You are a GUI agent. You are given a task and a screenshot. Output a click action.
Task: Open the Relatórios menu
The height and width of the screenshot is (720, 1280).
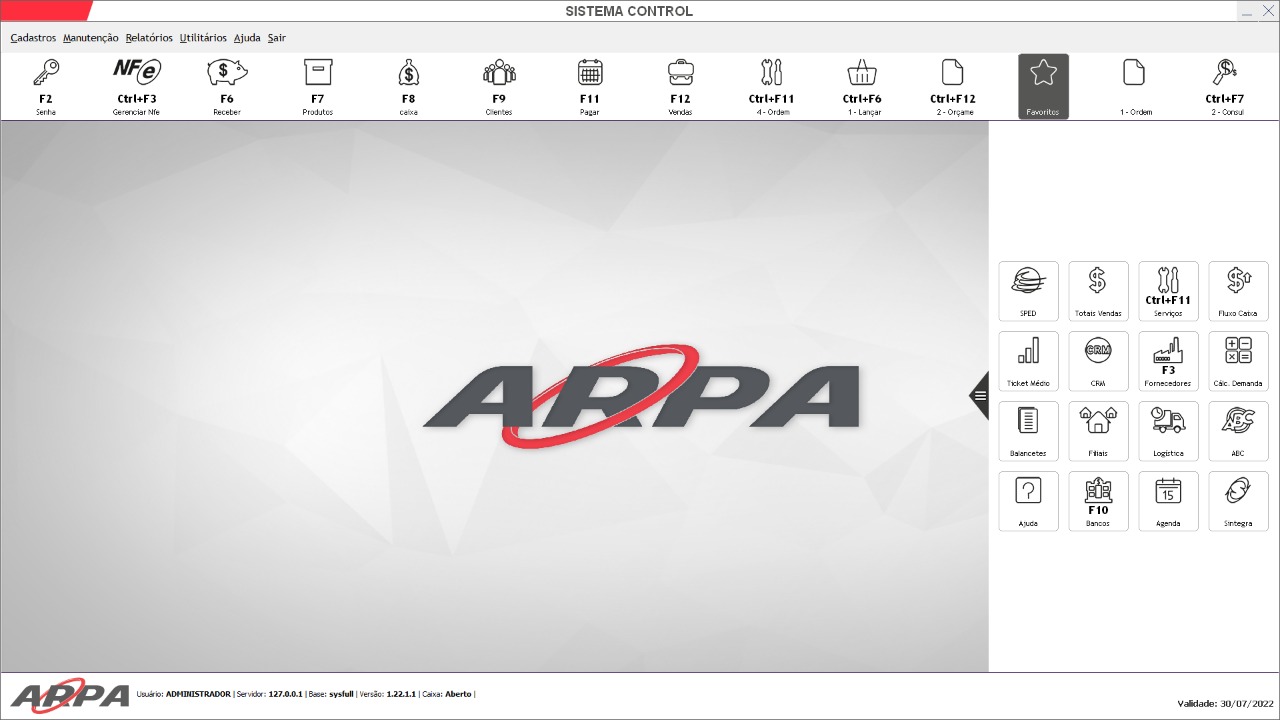click(149, 38)
